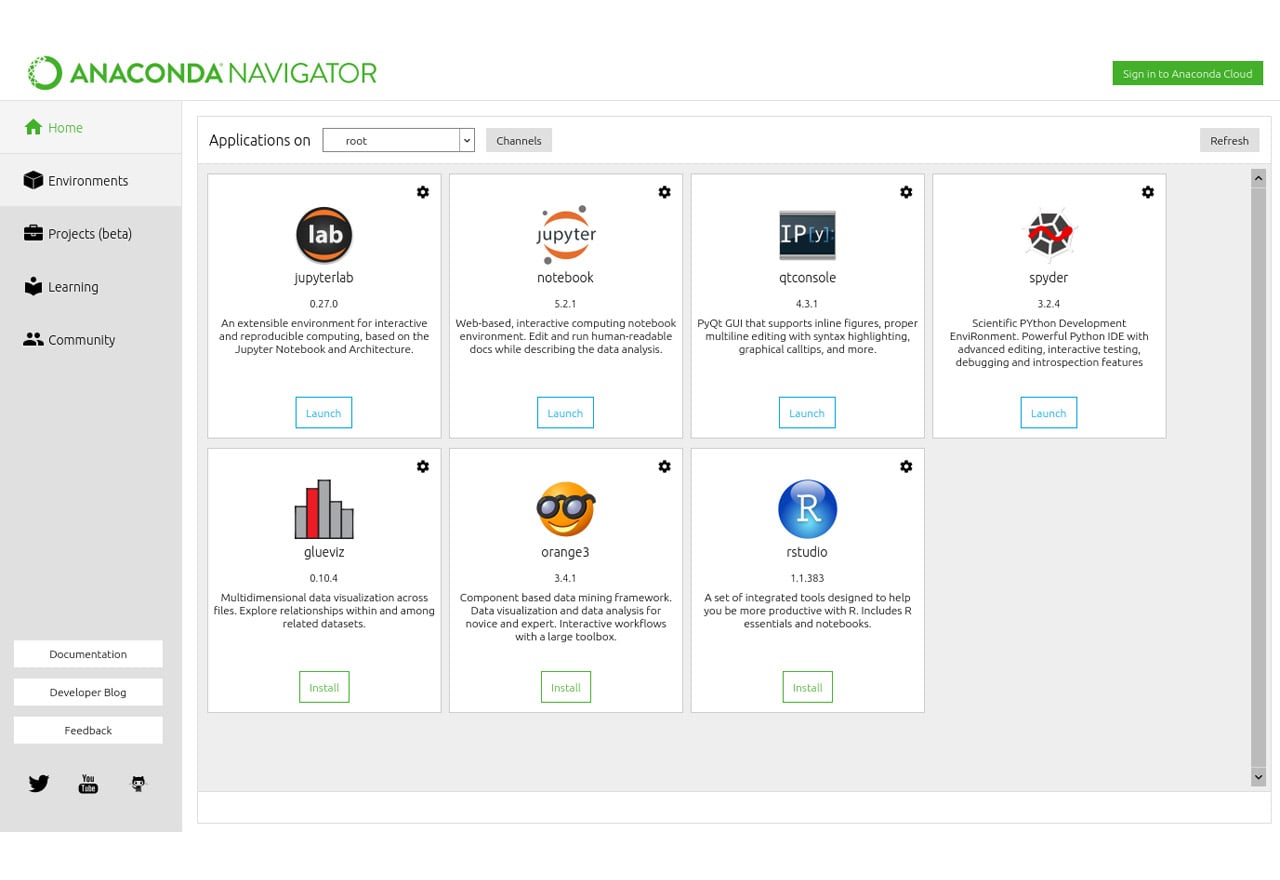This screenshot has width=1280, height=880.
Task: Launch jupyterlab
Action: [324, 413]
